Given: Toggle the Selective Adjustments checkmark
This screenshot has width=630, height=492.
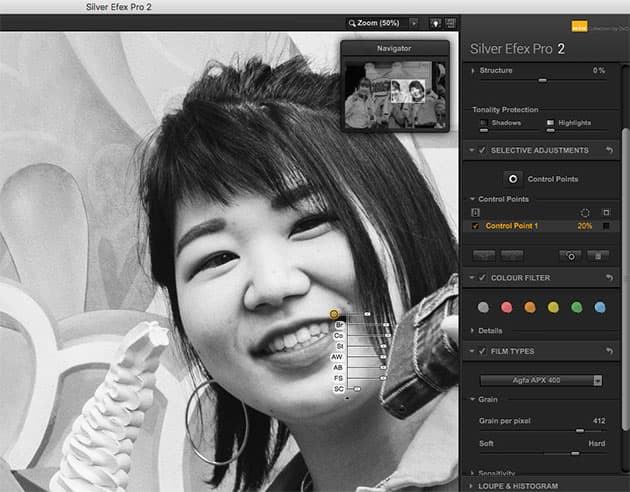Looking at the screenshot, I should 482,150.
